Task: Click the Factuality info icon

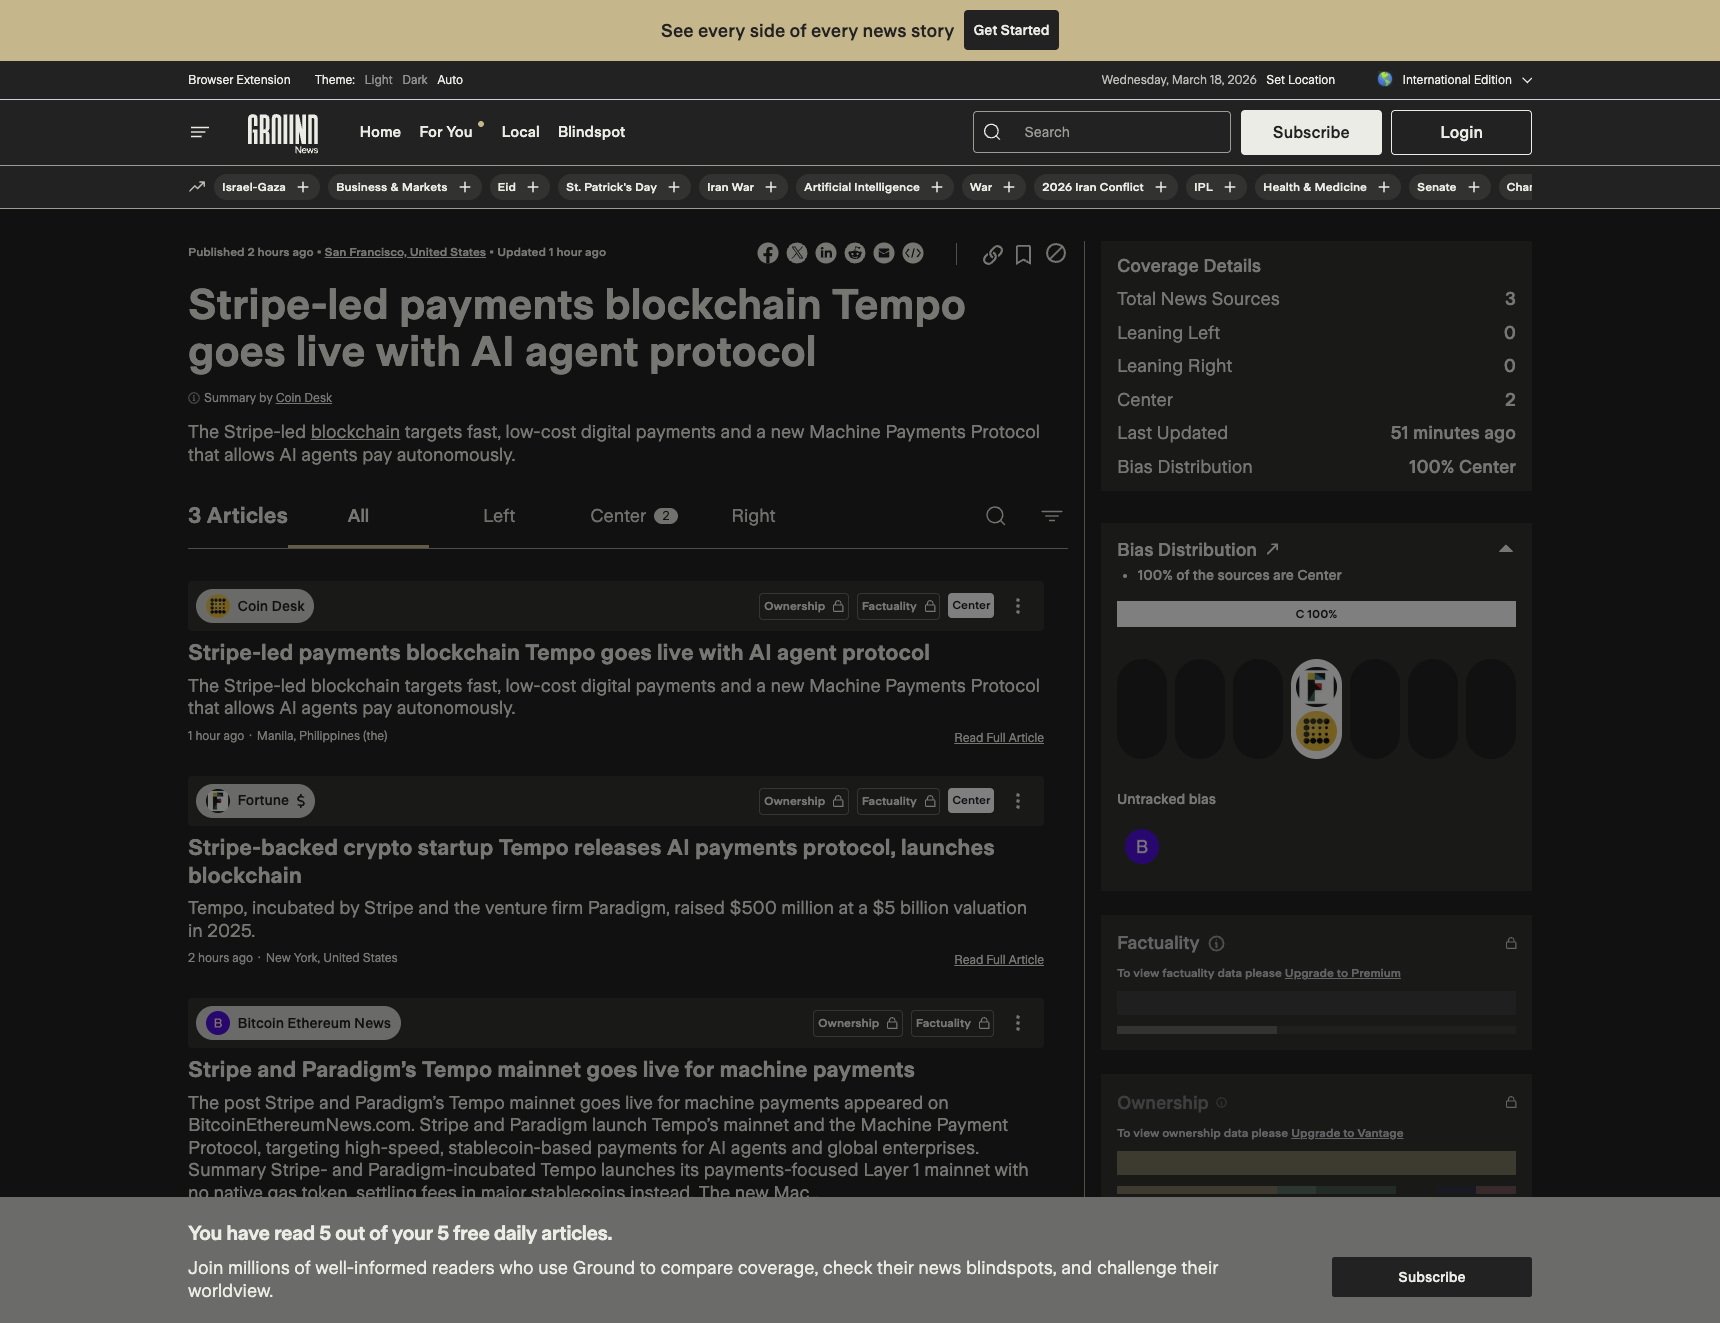Action: pos(1217,944)
